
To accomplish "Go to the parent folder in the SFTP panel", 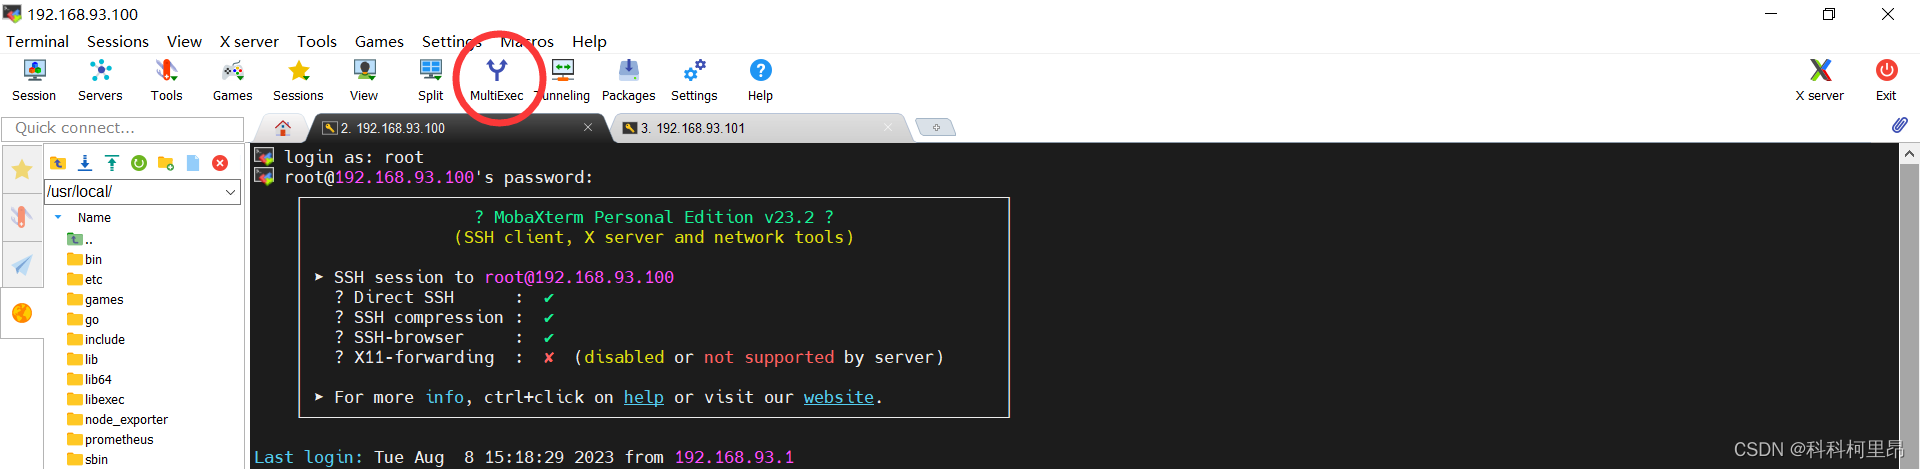I will click(58, 163).
